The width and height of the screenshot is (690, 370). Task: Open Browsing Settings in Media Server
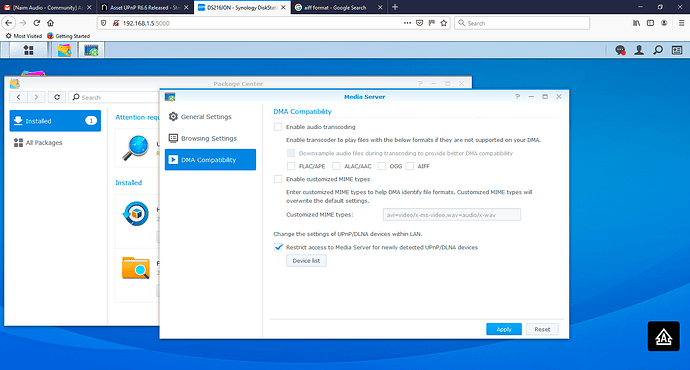(210, 138)
